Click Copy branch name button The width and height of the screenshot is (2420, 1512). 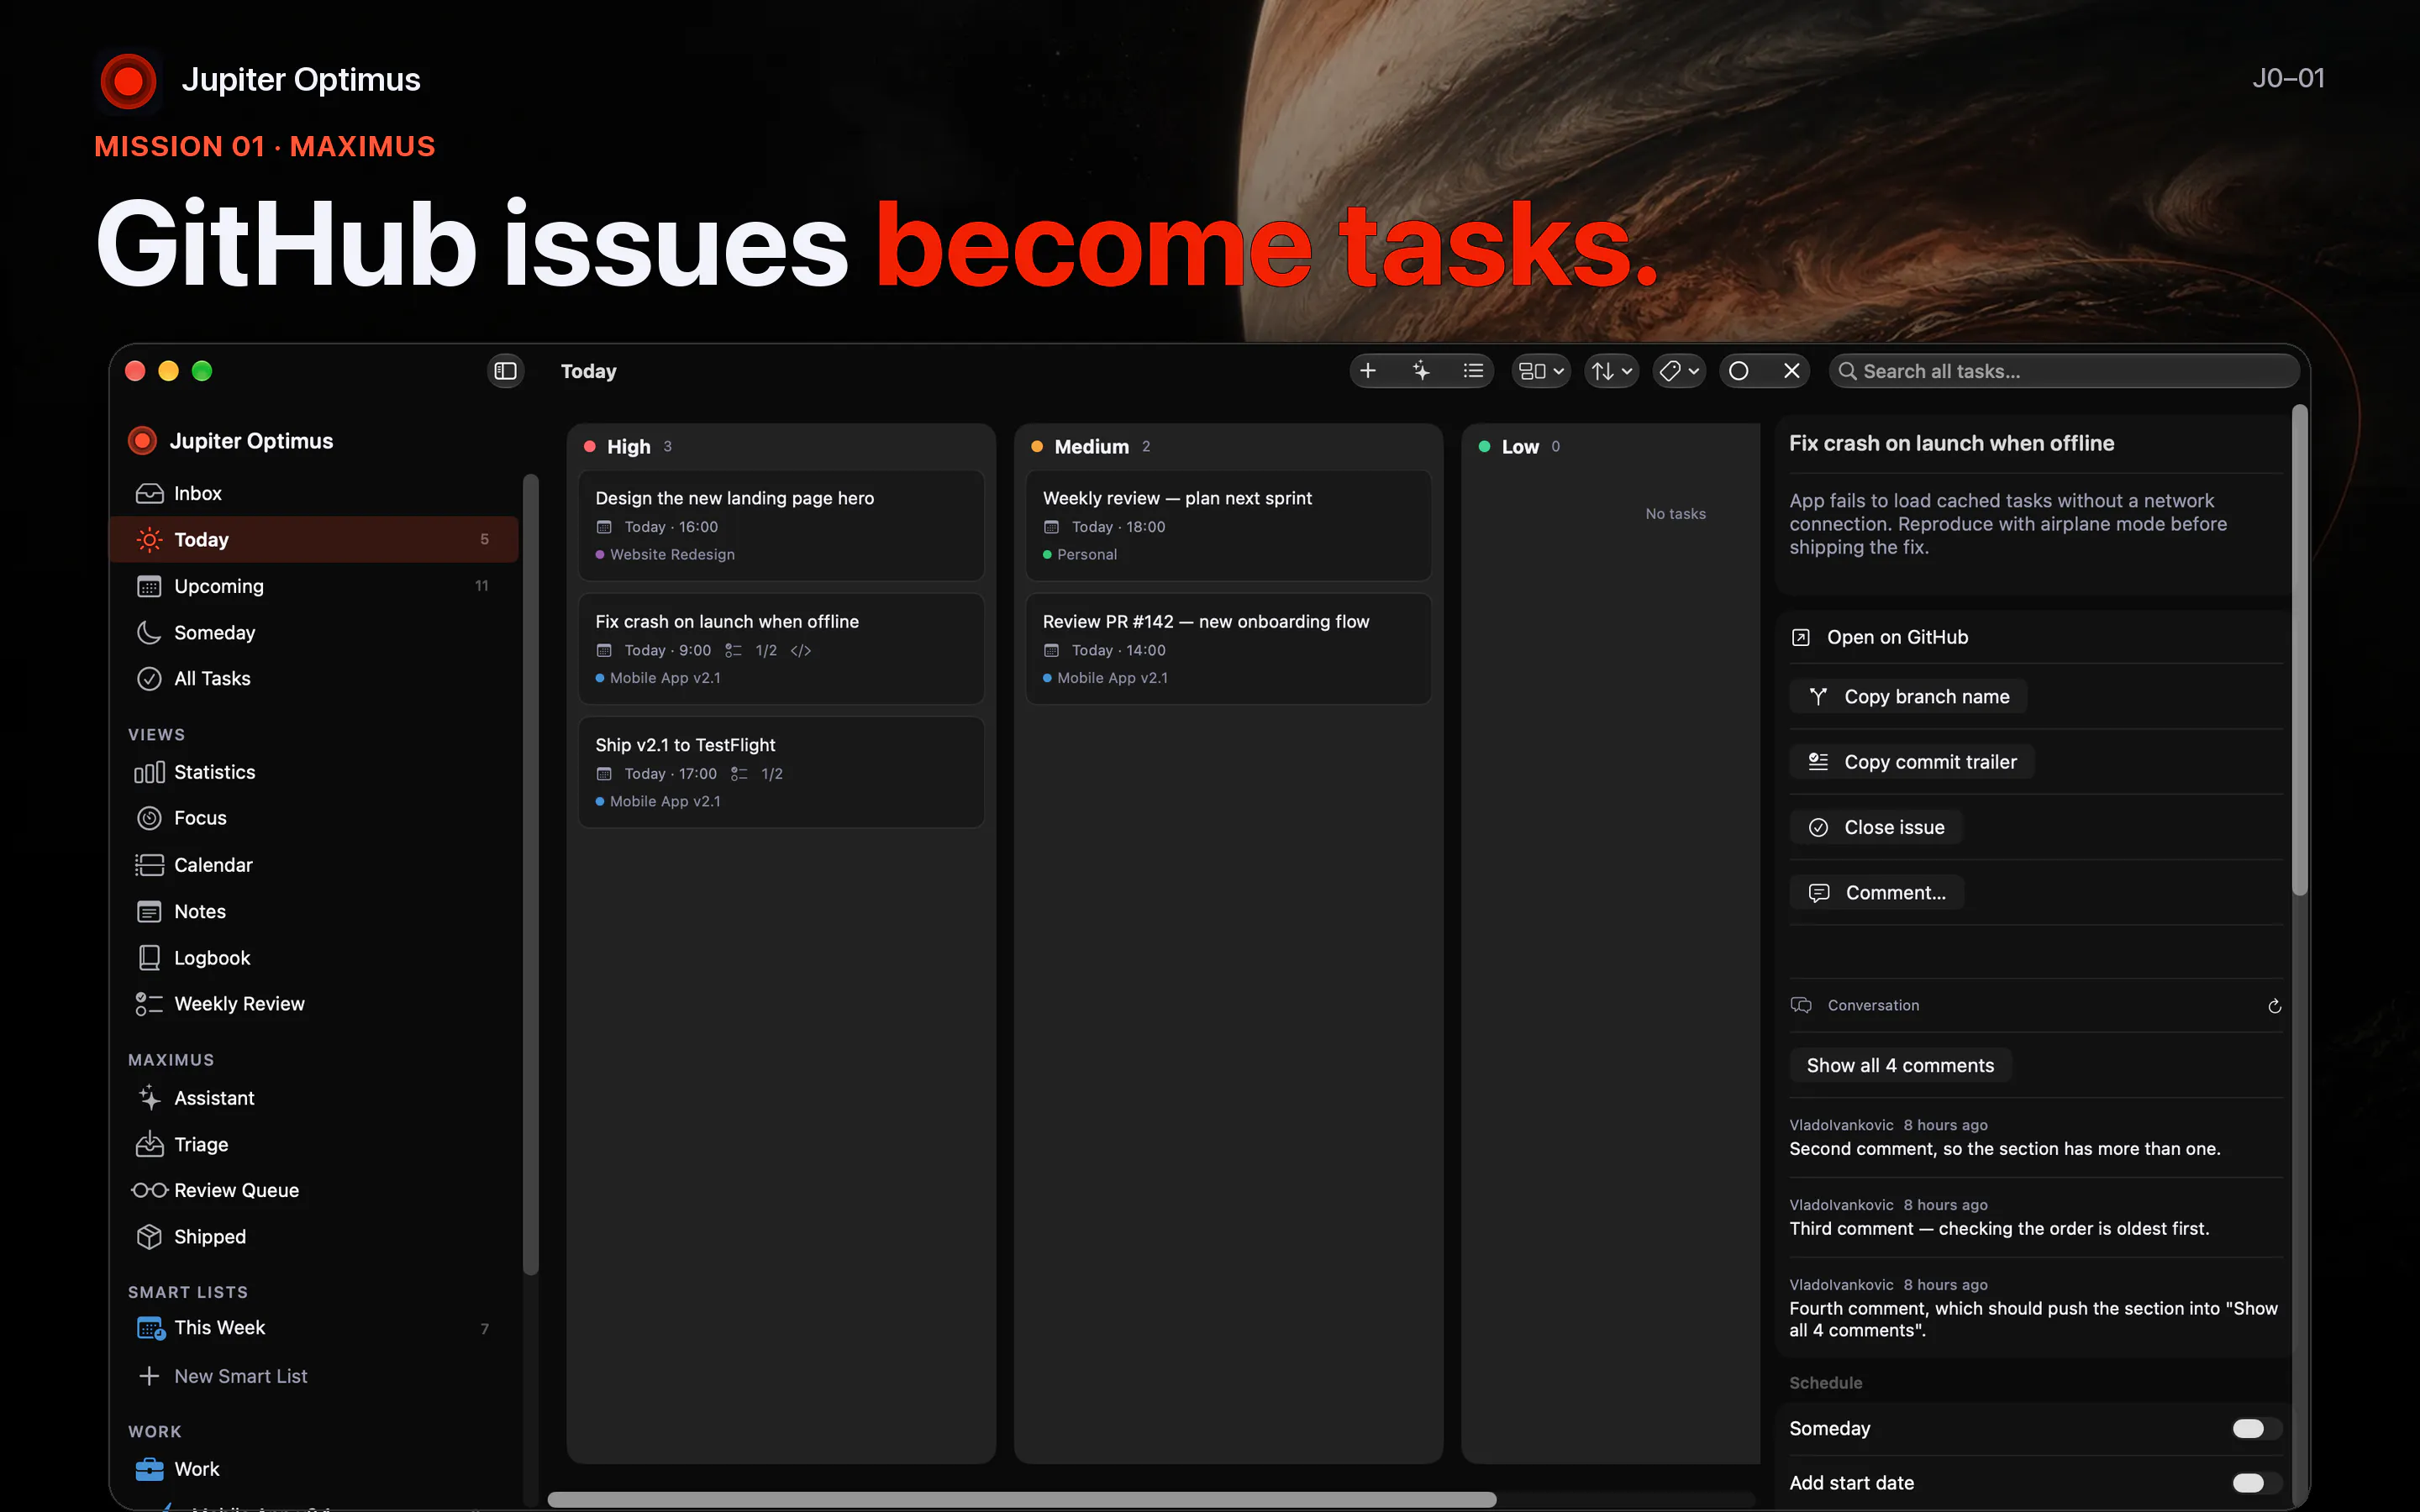(1908, 697)
